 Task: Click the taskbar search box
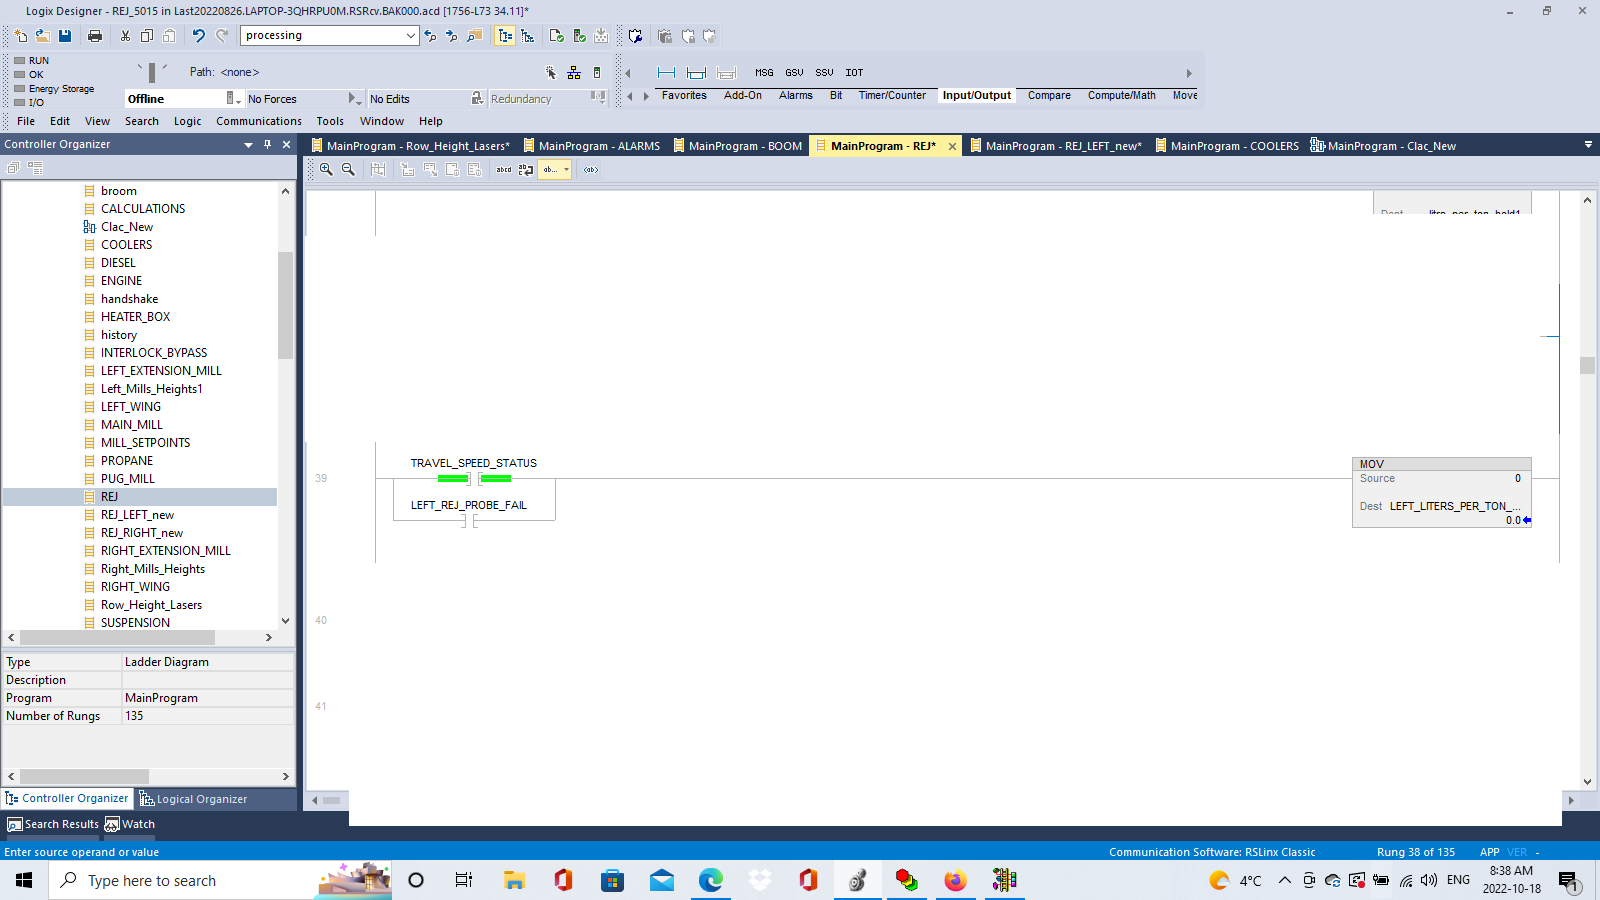click(220, 880)
